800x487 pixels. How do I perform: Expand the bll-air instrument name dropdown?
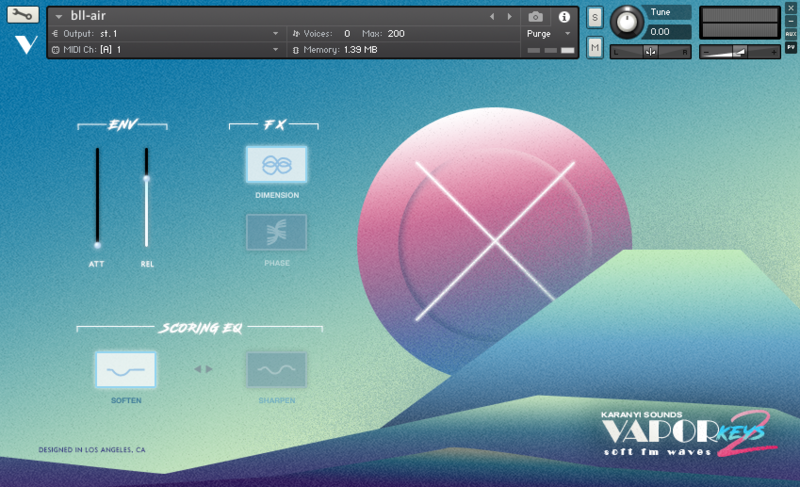click(59, 17)
